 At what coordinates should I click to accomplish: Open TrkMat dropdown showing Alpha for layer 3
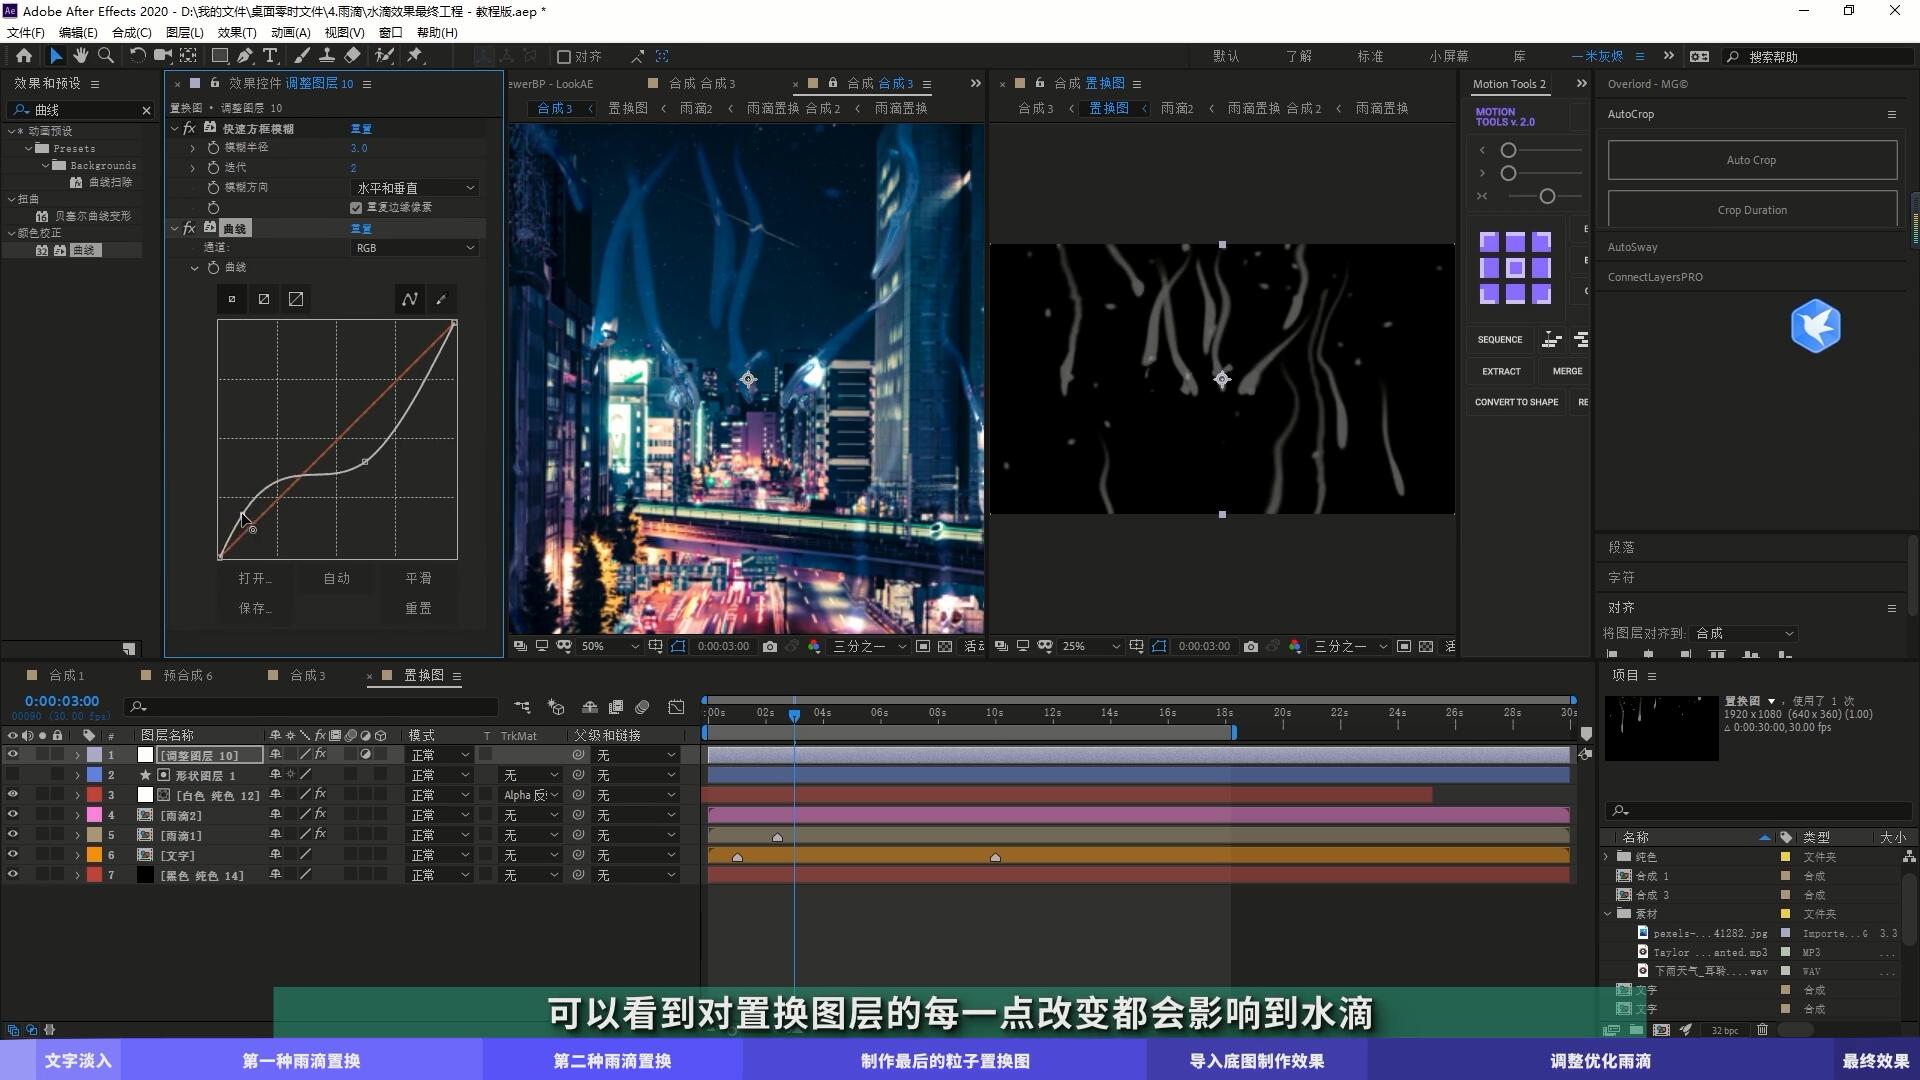tap(530, 795)
